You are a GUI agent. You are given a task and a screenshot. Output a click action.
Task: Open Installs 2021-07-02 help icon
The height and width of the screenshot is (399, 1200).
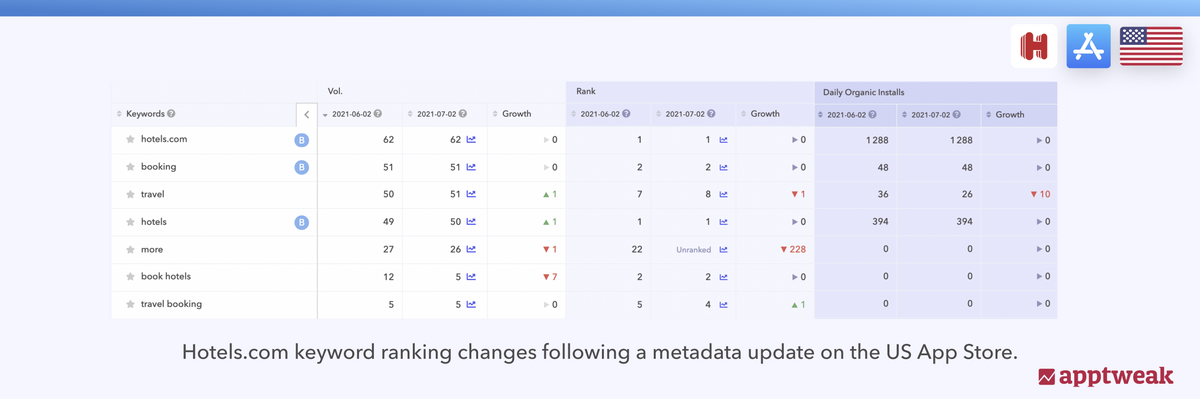958,114
